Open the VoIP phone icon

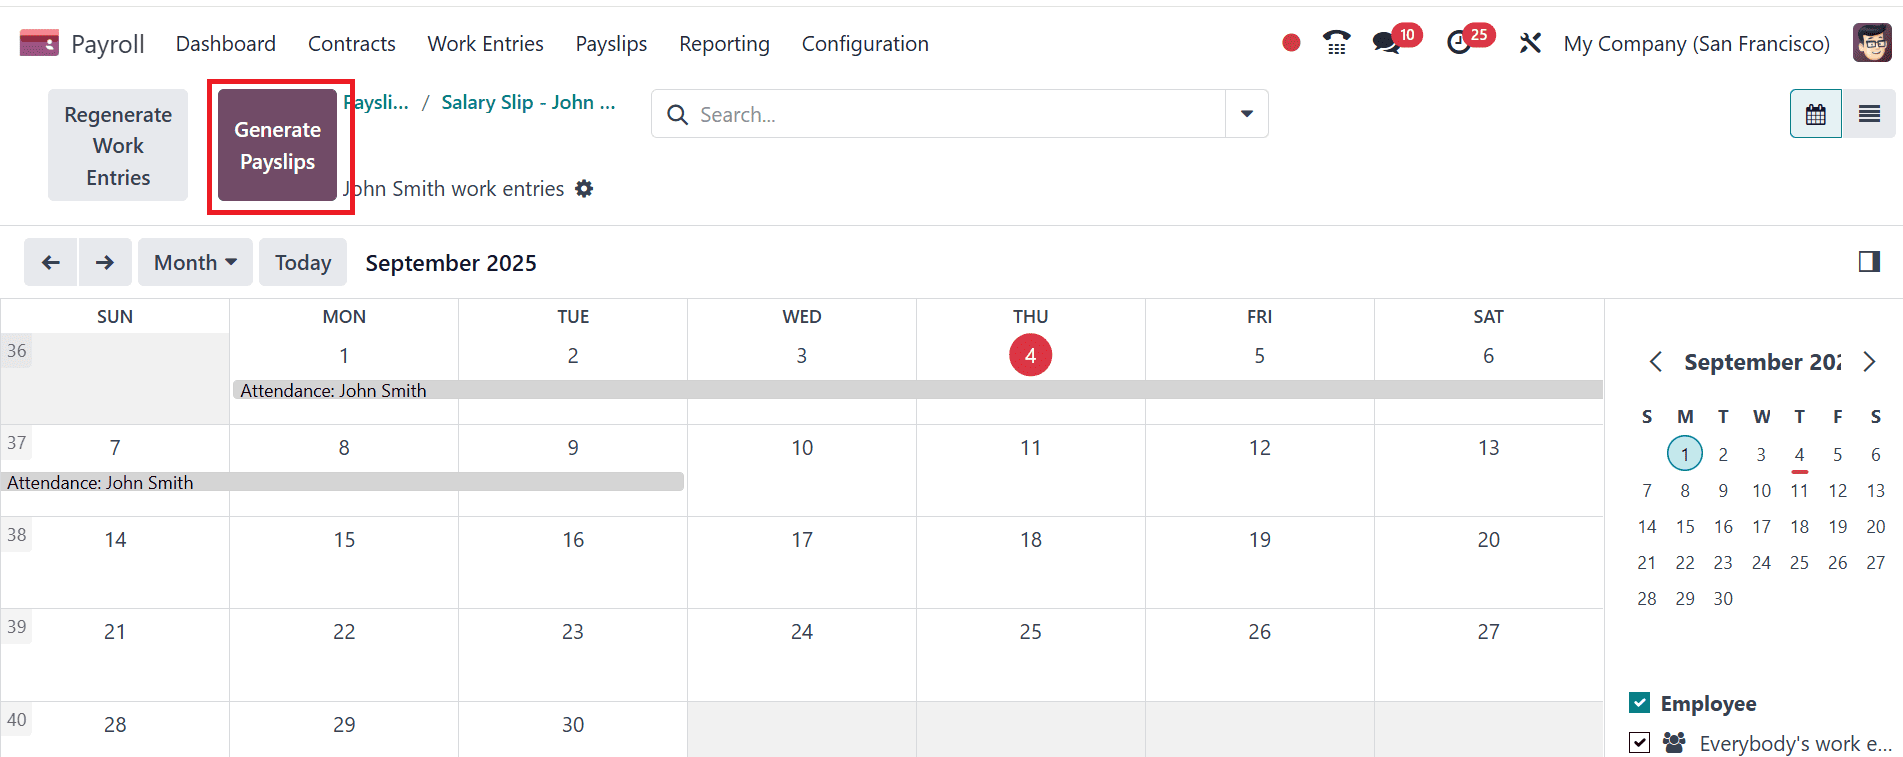tap(1336, 43)
